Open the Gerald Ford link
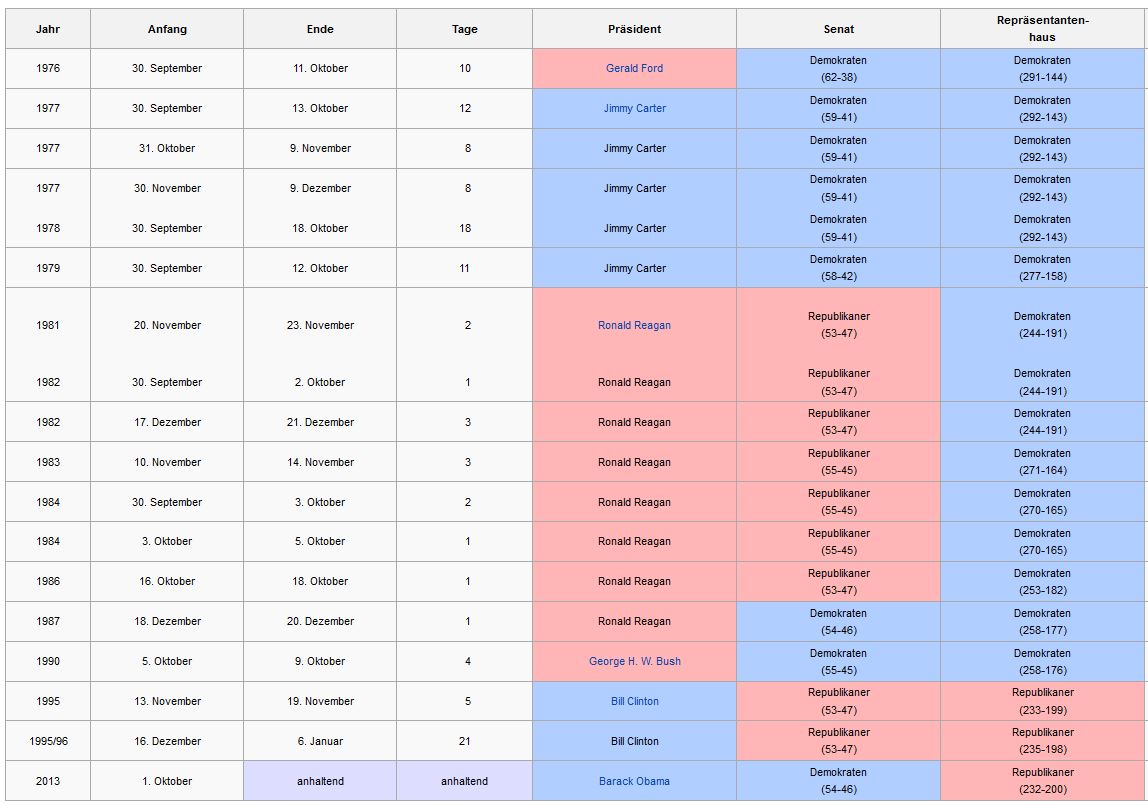Screen dimensions: 1148x809 pyautogui.click(x=634, y=69)
